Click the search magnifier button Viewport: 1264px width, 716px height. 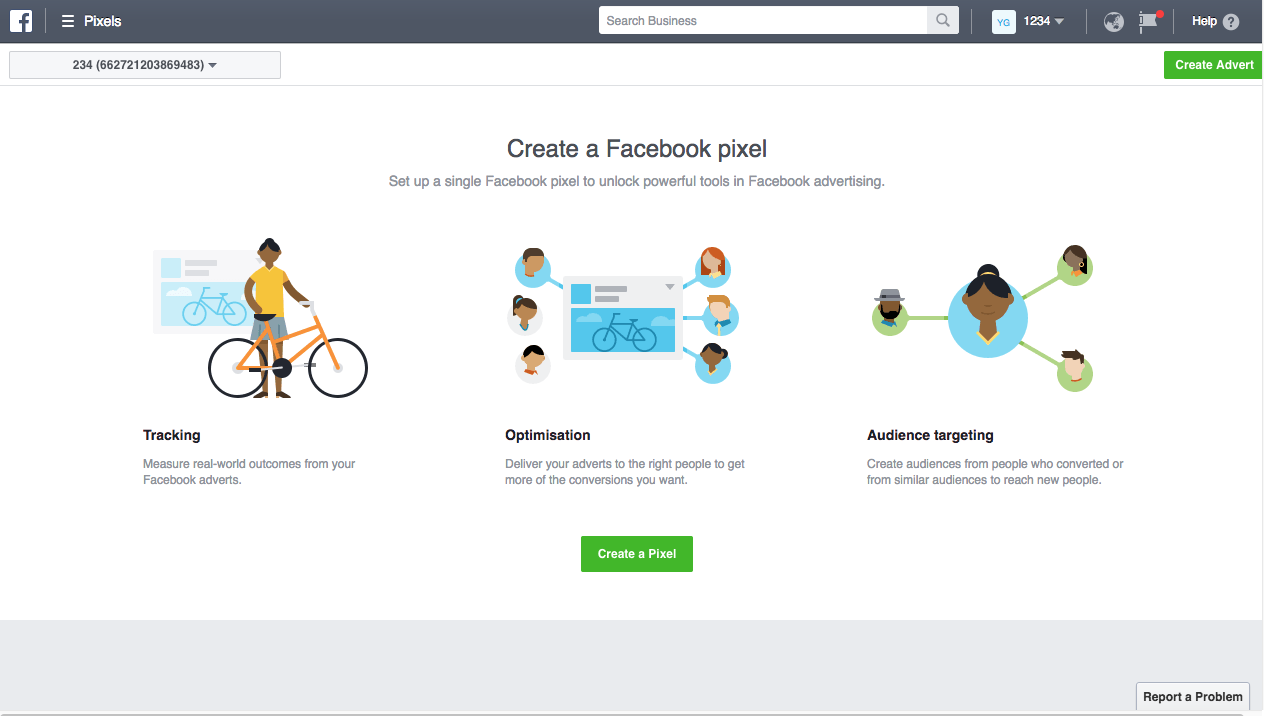click(x=943, y=21)
